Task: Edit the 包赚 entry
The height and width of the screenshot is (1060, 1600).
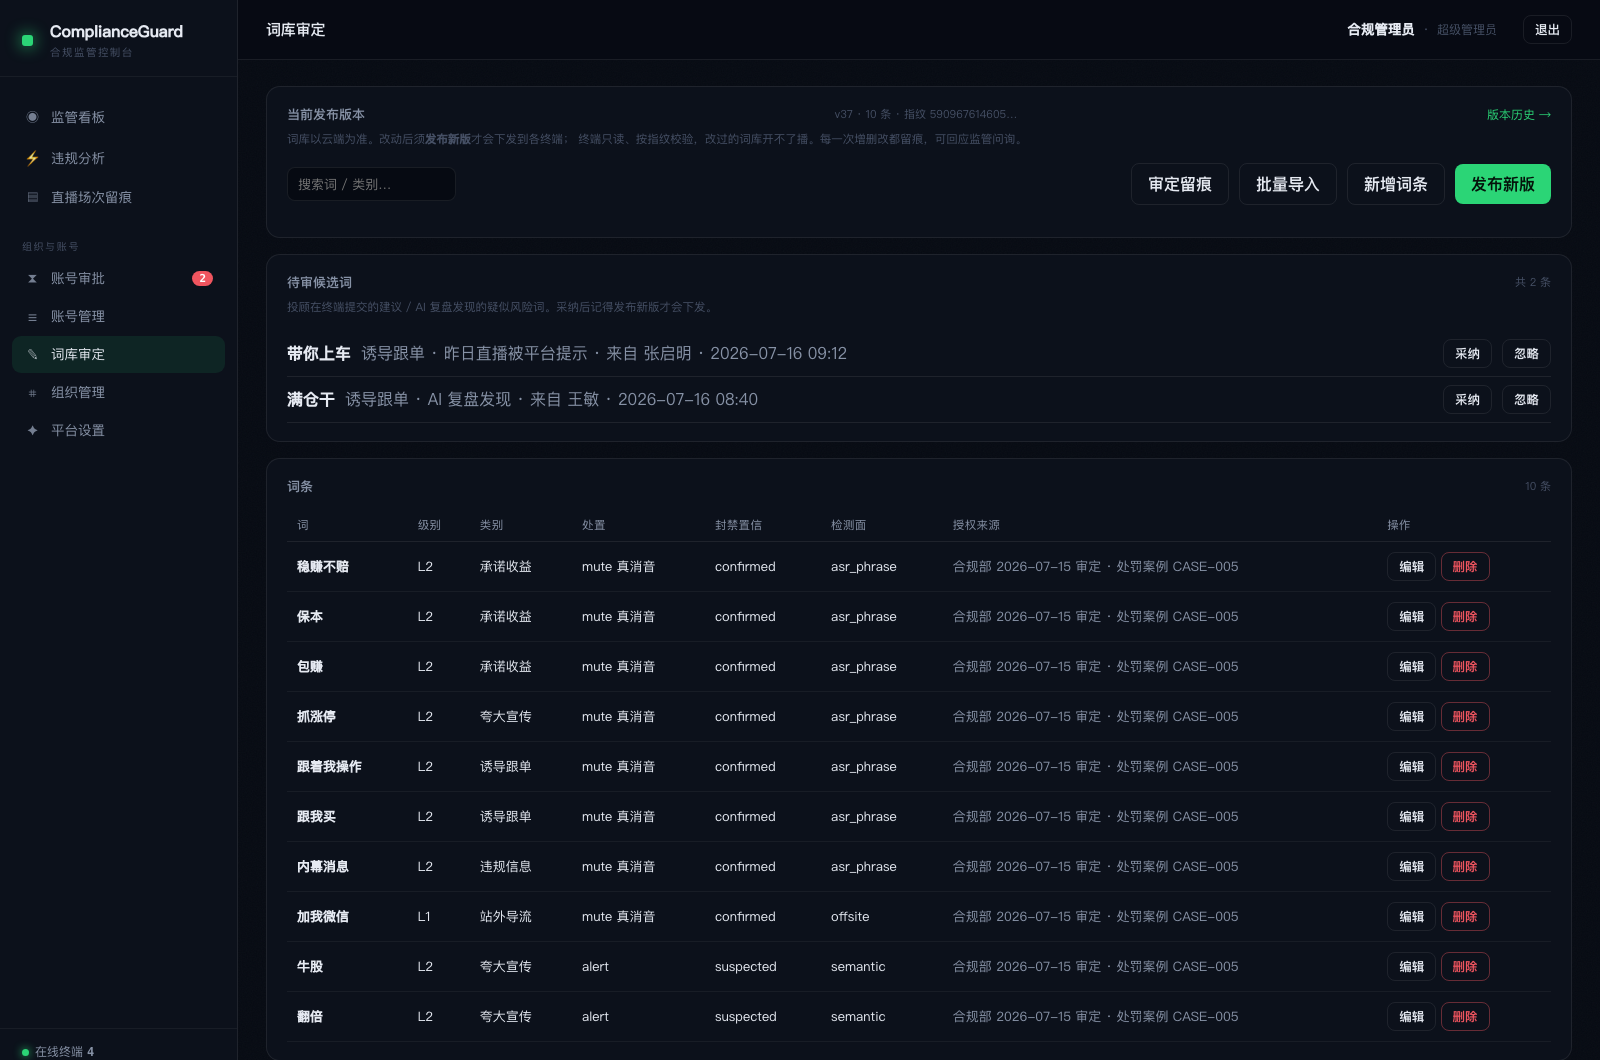Action: 1411,666
